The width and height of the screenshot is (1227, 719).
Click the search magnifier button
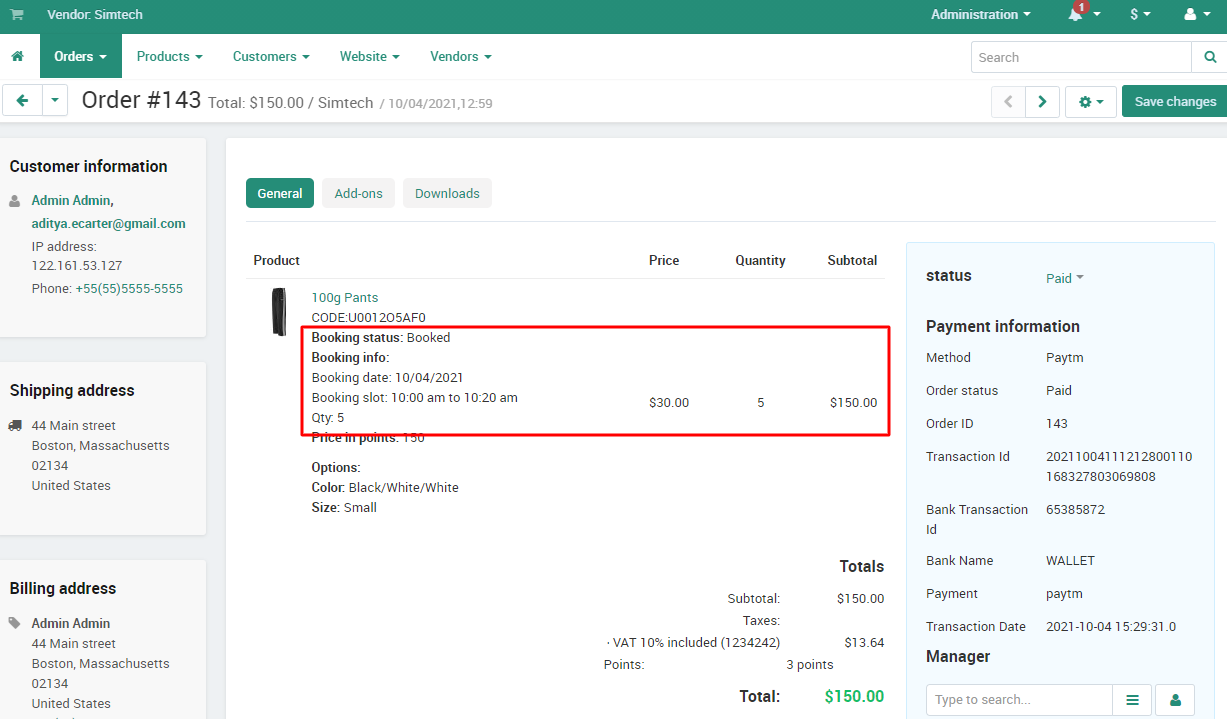(x=1209, y=57)
